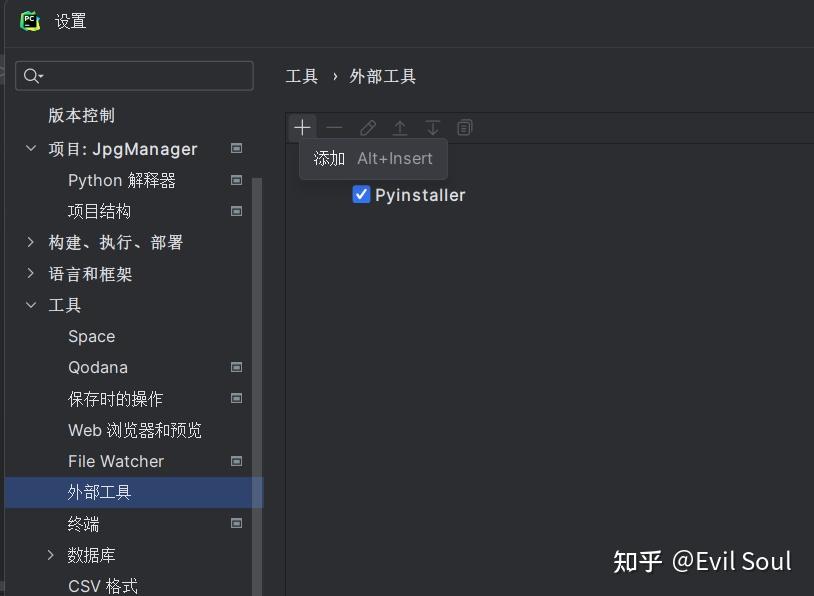The width and height of the screenshot is (814, 596).
Task: Click the Add (+) external tool button
Action: click(x=302, y=128)
